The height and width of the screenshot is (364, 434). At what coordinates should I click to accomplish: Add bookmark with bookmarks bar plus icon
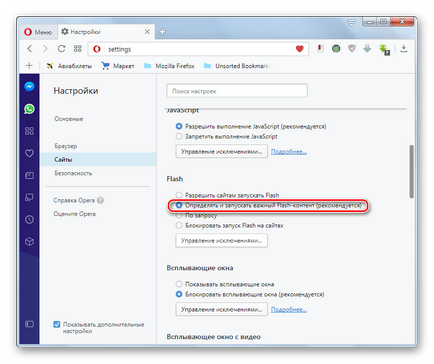[29, 66]
